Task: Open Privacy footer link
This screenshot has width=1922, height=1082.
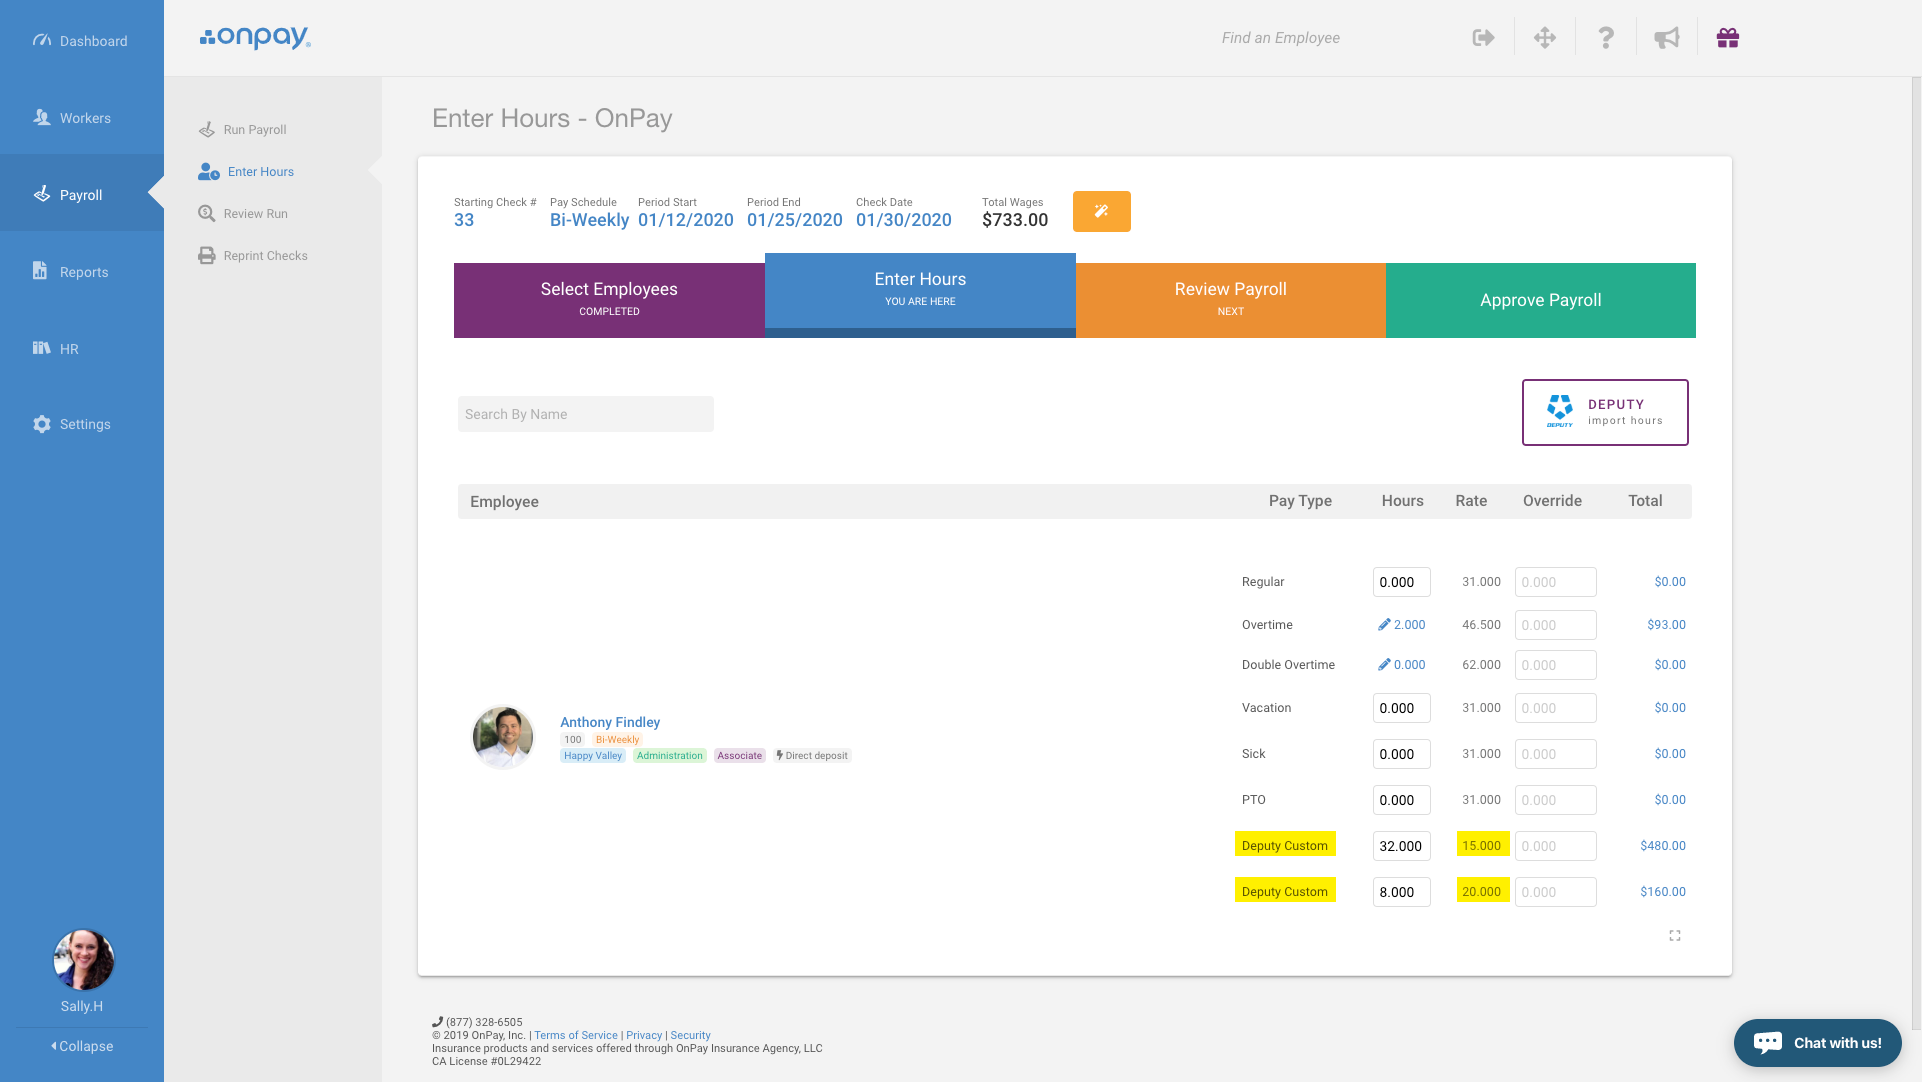Action: tap(644, 1036)
